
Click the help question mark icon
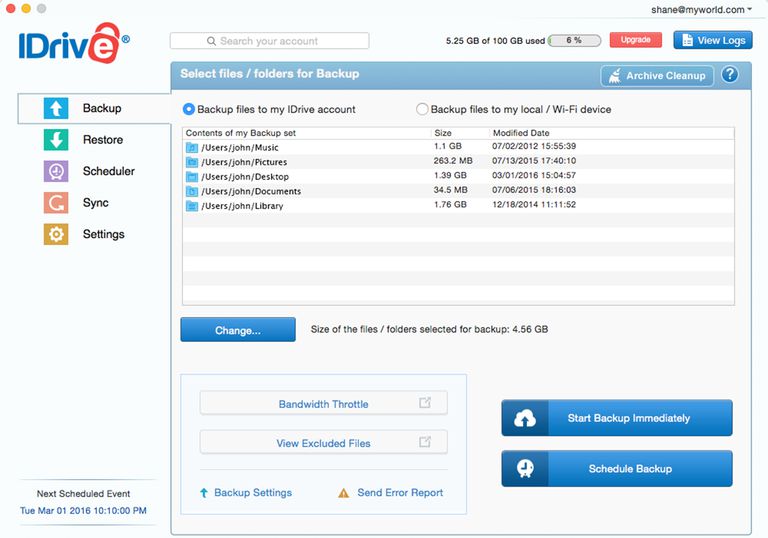tap(730, 74)
